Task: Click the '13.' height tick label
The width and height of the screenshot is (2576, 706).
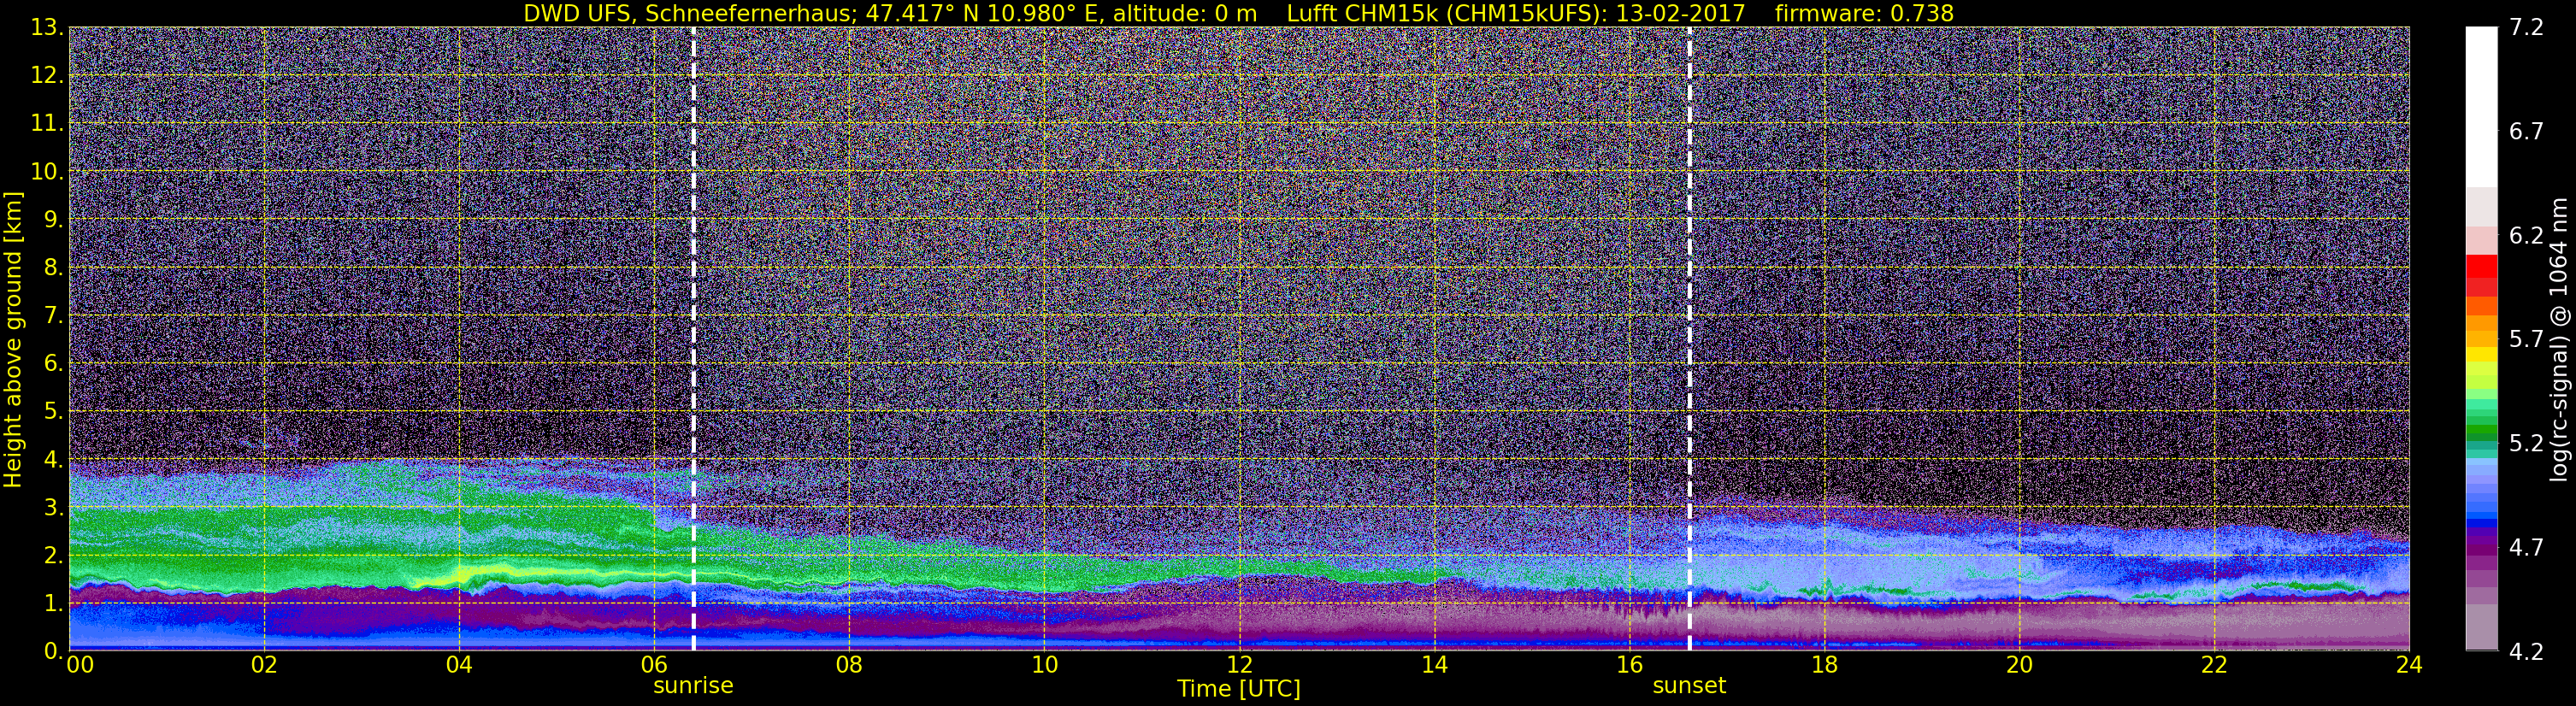Action: tap(46, 27)
